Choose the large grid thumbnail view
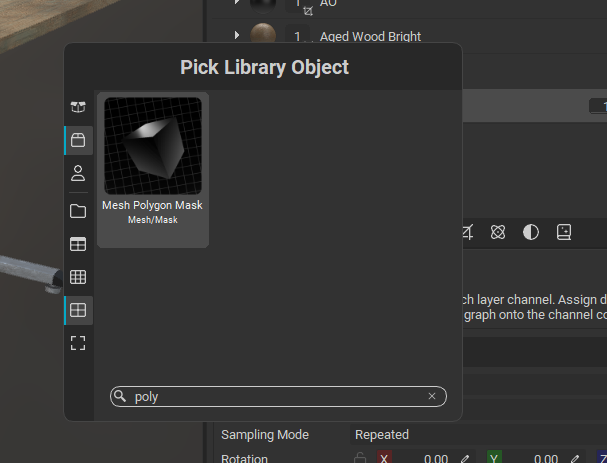This screenshot has width=607, height=463. 78,310
